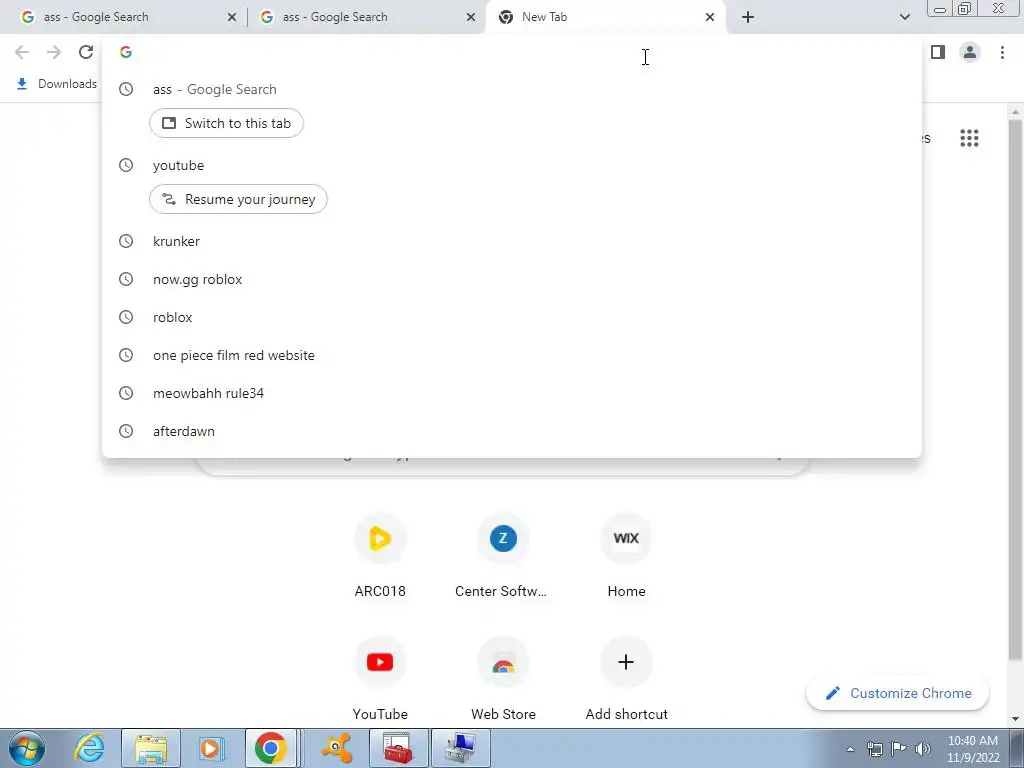Open the profile avatar menu
The width and height of the screenshot is (1024, 768).
point(970,52)
